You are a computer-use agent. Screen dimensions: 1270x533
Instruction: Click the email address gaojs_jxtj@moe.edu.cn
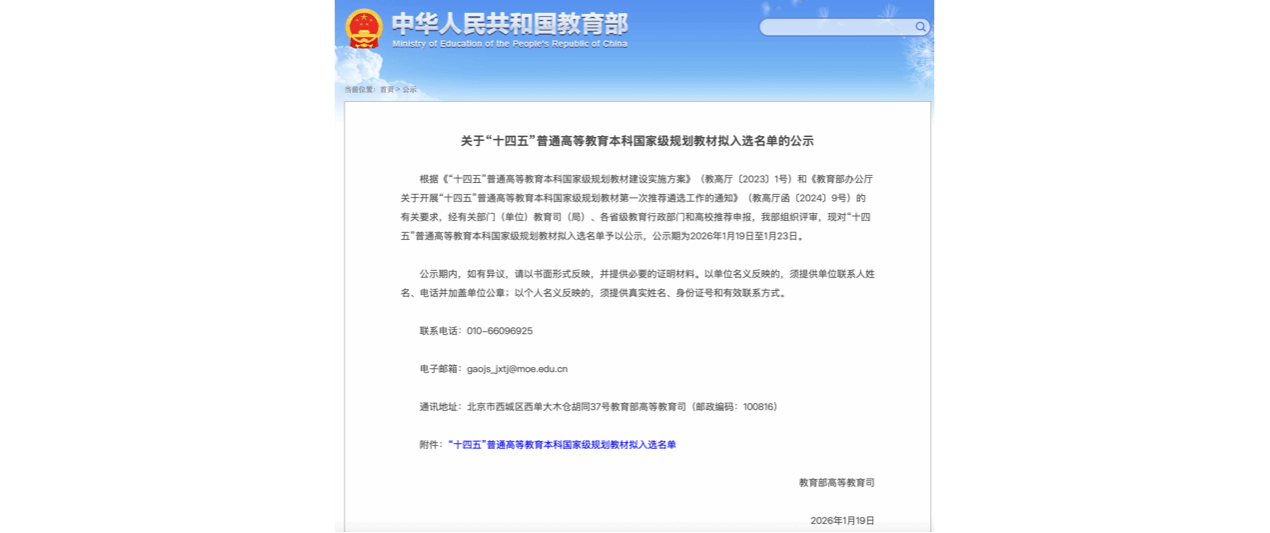tap(517, 369)
